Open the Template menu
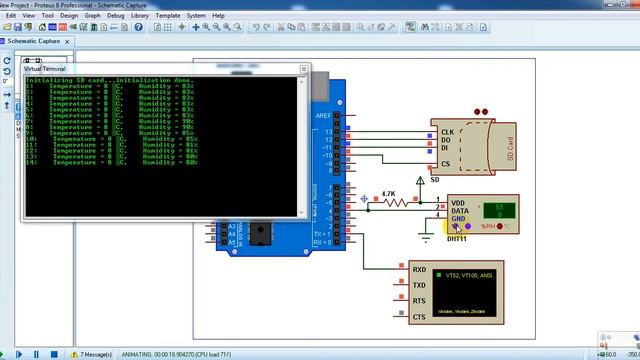The image size is (640, 360). [x=168, y=16]
